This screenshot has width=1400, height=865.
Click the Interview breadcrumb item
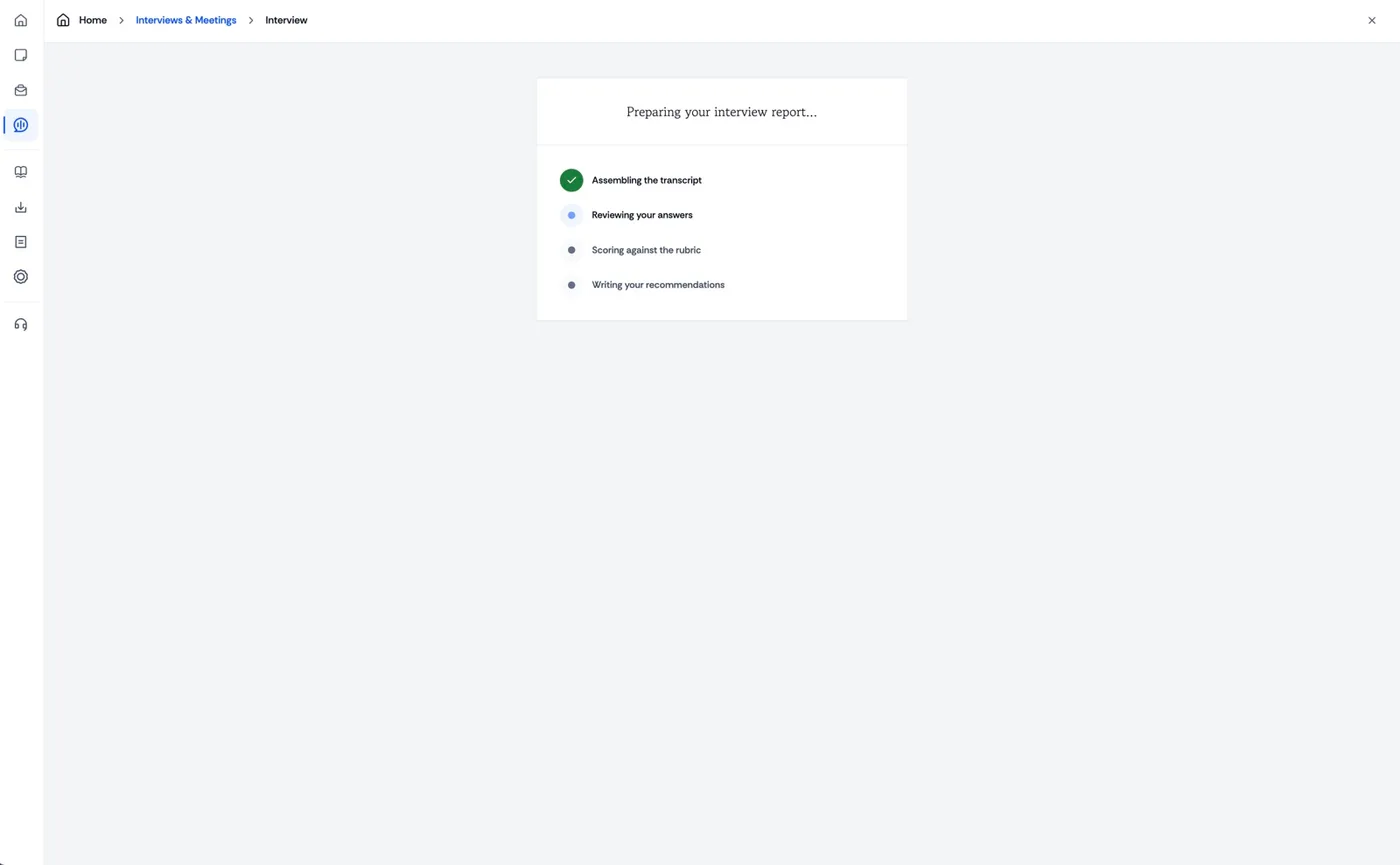[x=286, y=20]
